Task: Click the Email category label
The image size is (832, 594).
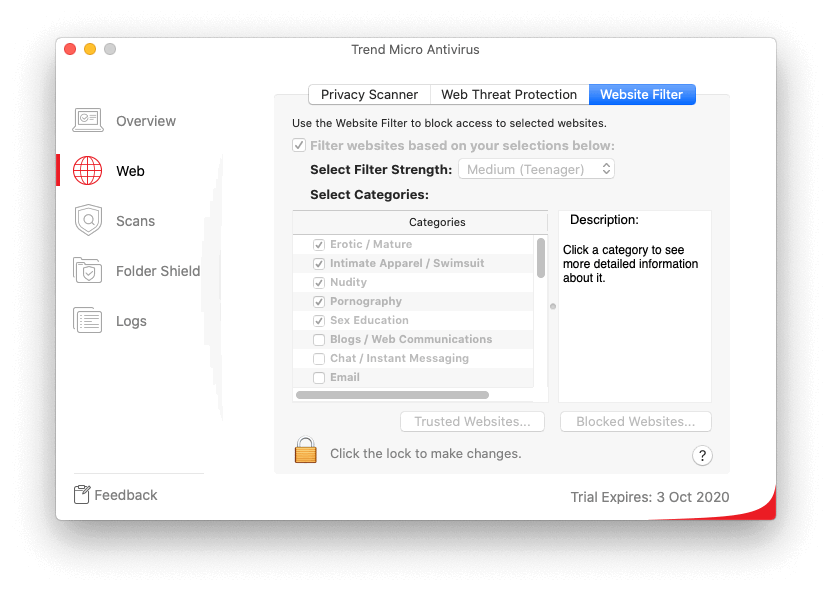Action: pos(344,377)
